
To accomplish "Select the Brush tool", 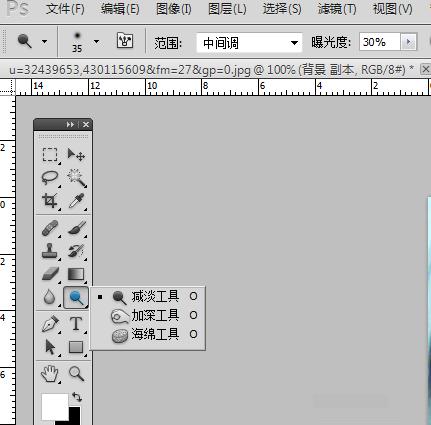I will pos(77,228).
